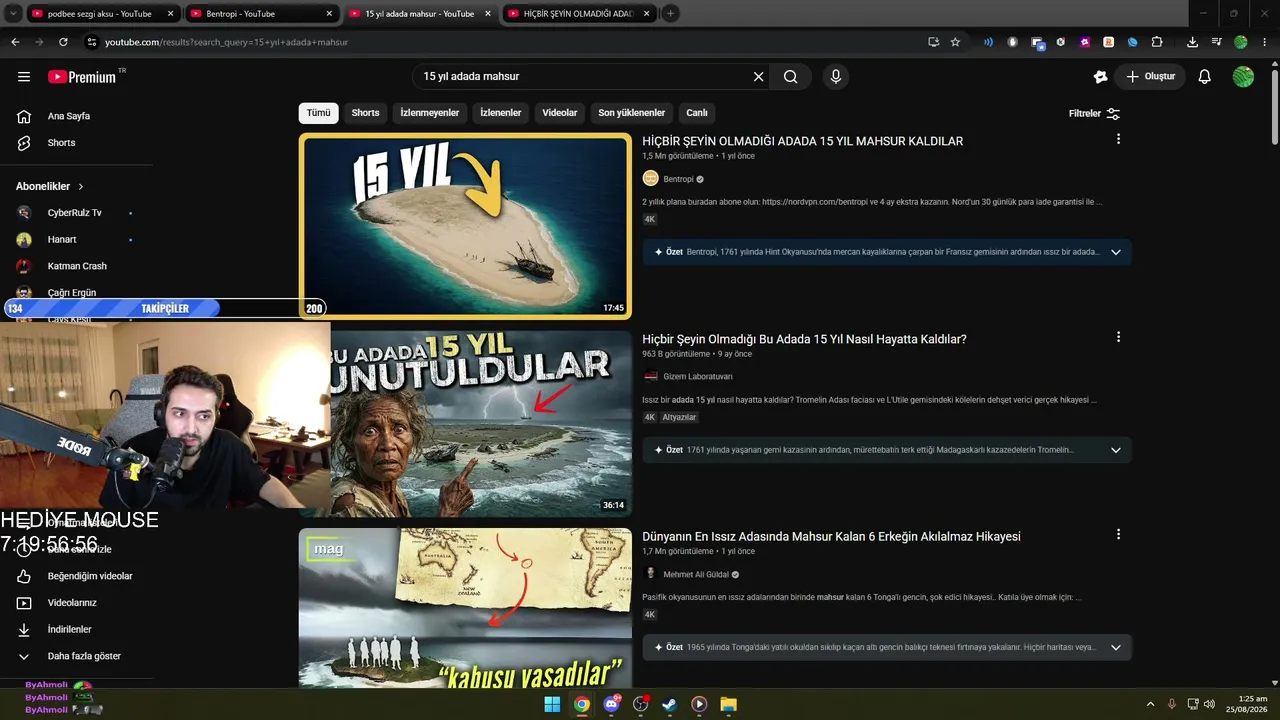Open Chrome media controls icon
Image resolution: width=1280 pixels, height=720 pixels.
(x=1216, y=42)
